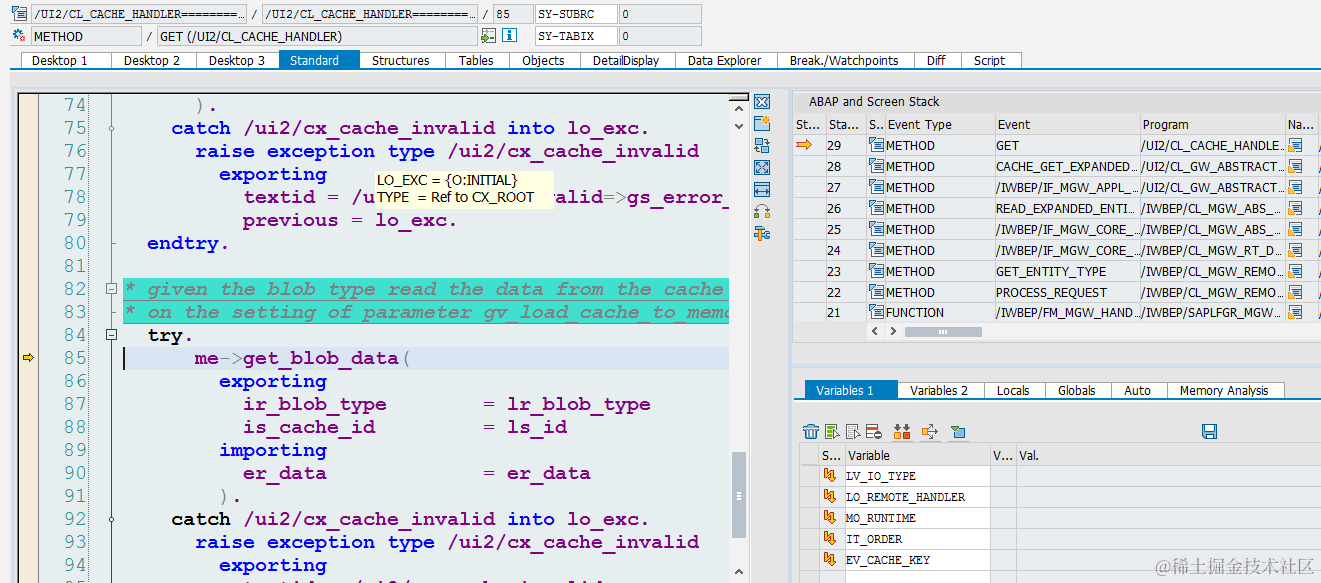Open navigation icon for stack row 25
The height and width of the screenshot is (583, 1321).
[1296, 230]
